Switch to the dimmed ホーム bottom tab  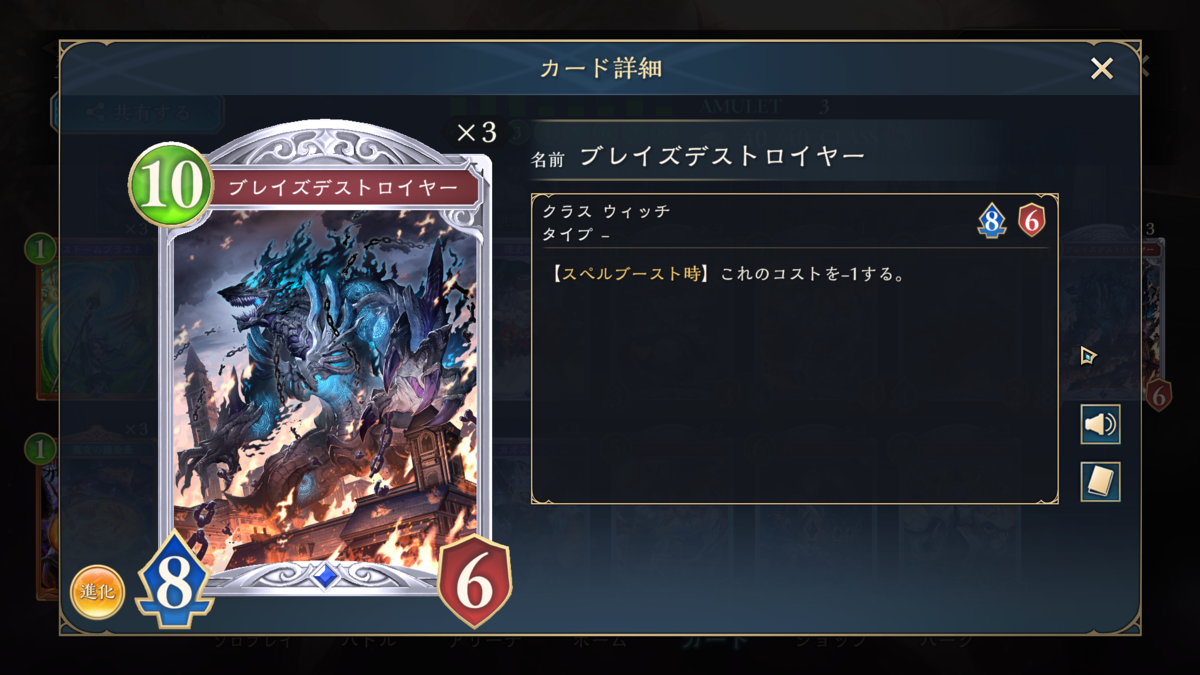(600, 641)
